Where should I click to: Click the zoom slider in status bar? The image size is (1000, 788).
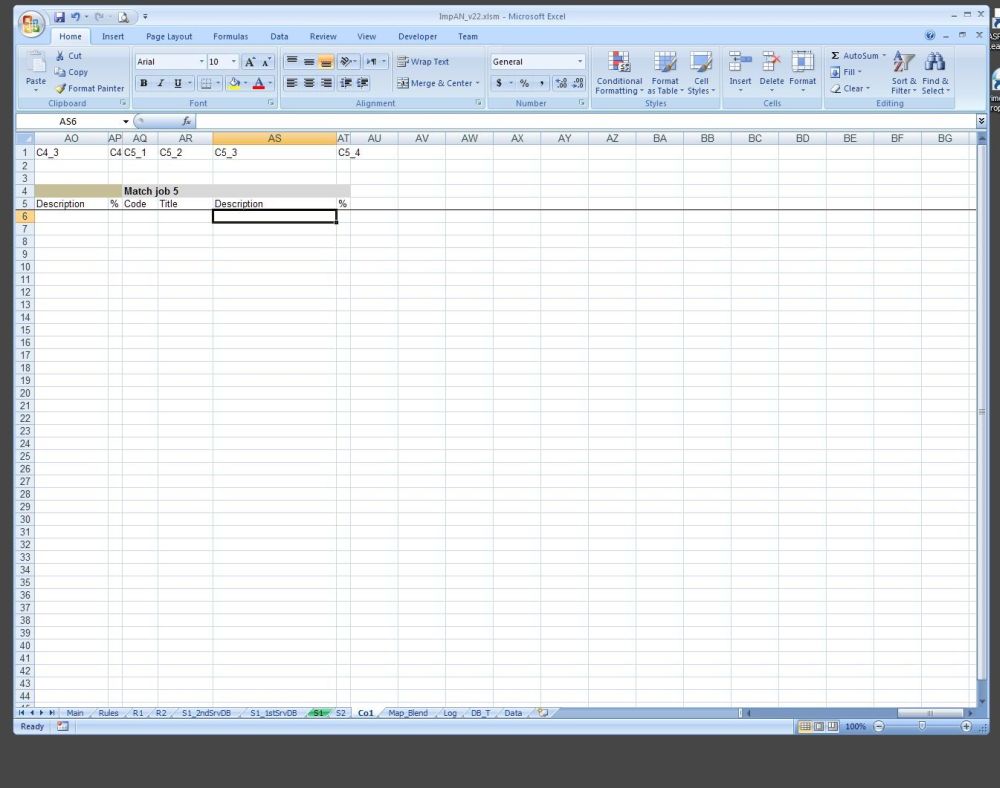921,726
